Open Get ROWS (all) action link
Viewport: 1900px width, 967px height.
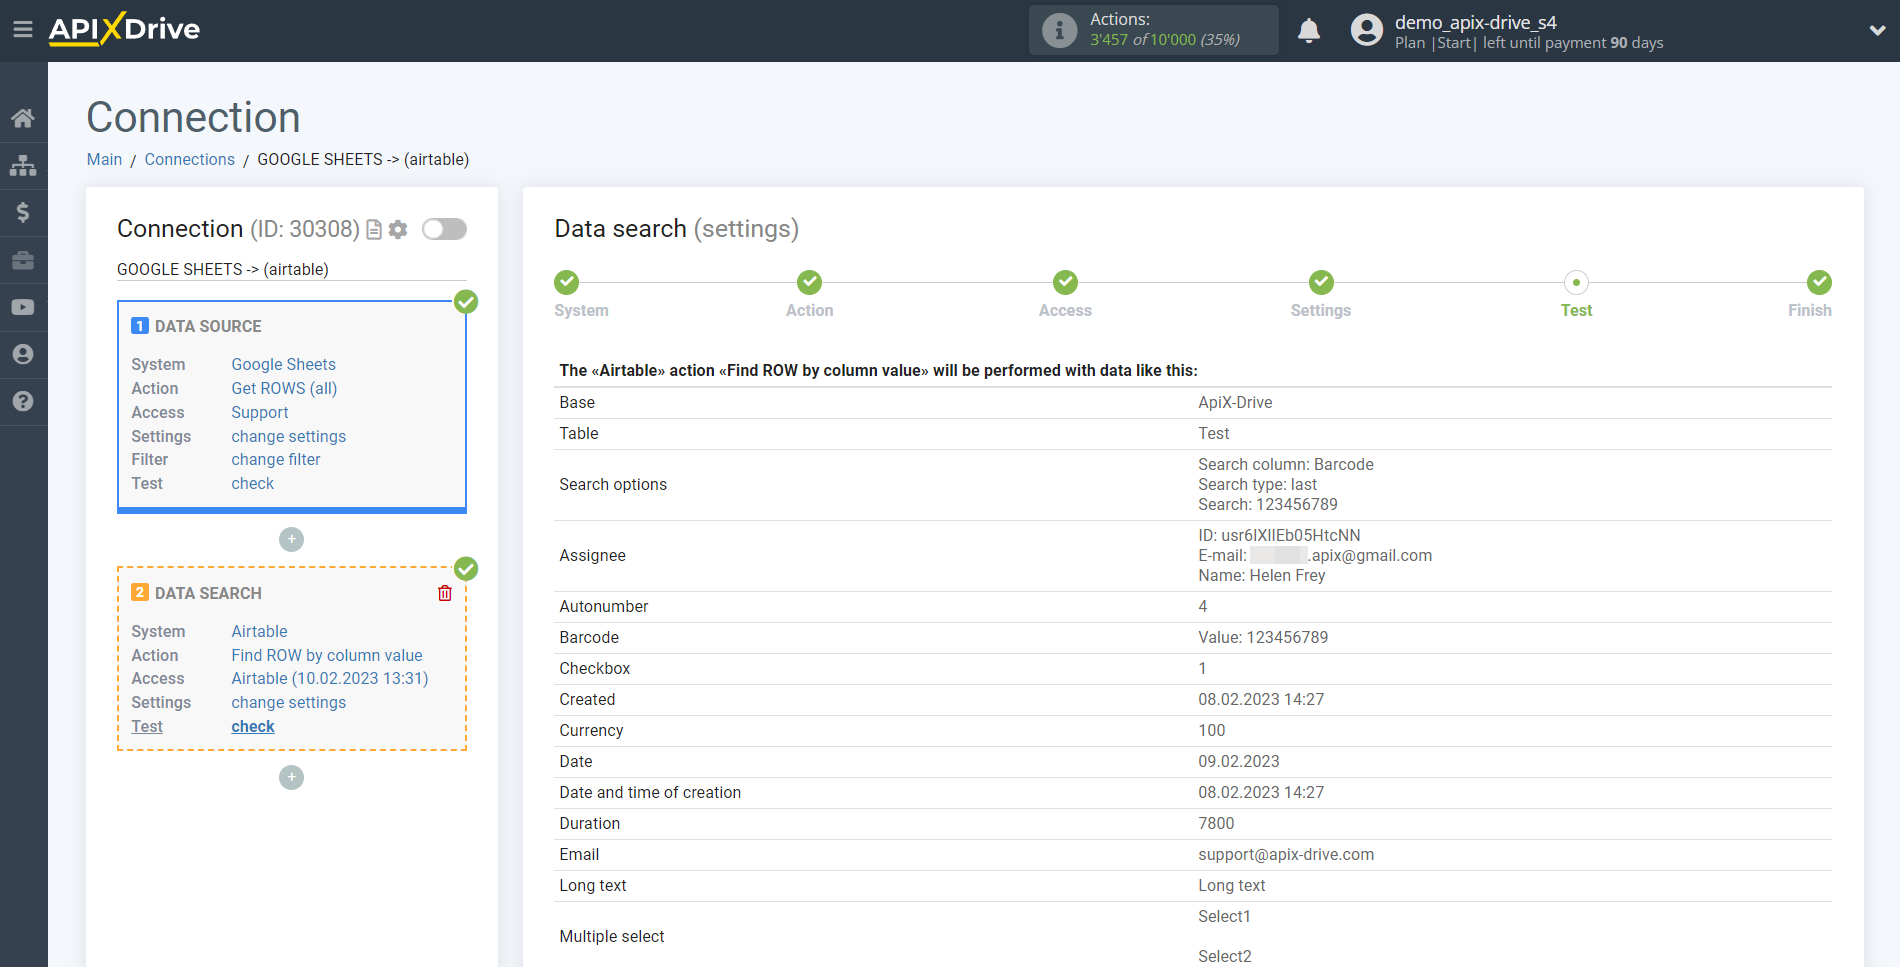pos(284,388)
